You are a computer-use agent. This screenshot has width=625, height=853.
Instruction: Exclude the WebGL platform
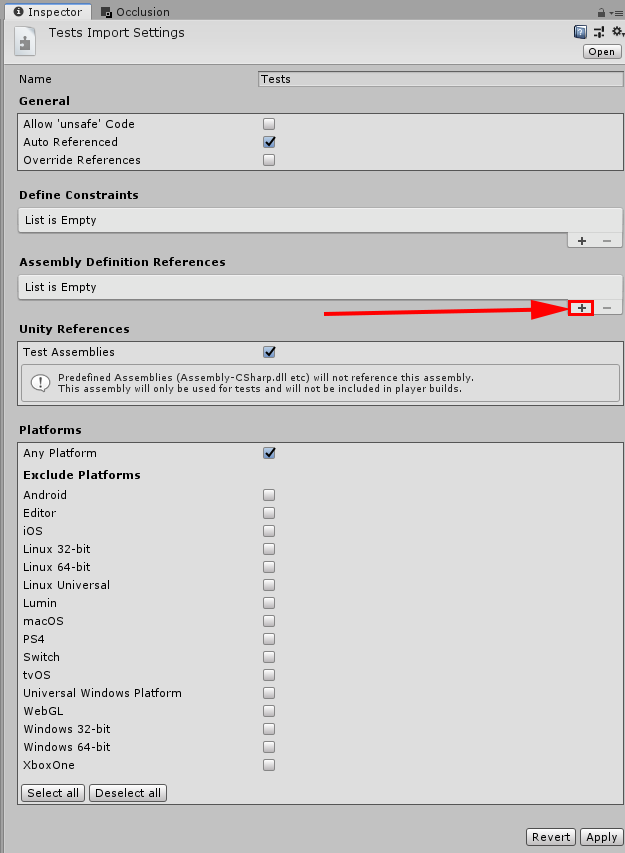click(269, 711)
